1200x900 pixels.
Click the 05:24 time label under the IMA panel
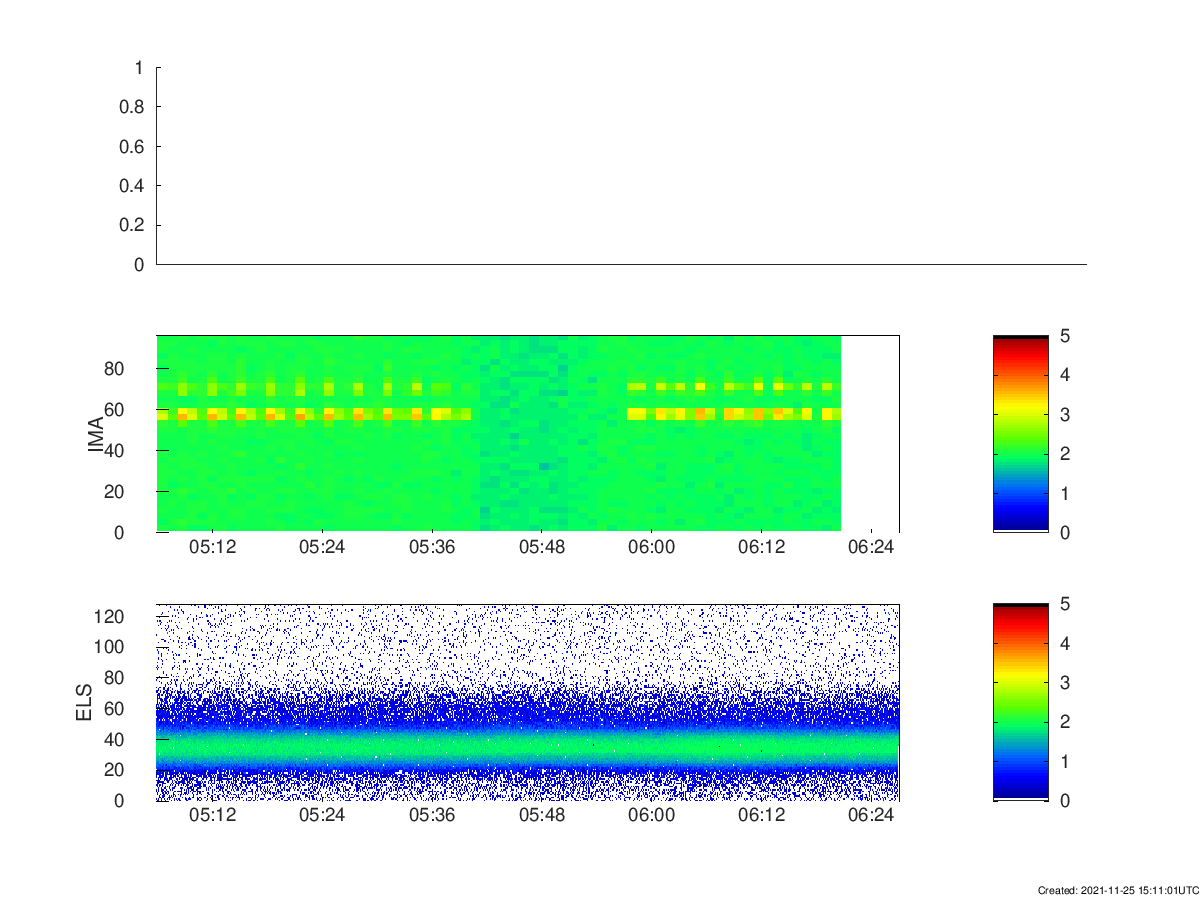click(x=322, y=548)
